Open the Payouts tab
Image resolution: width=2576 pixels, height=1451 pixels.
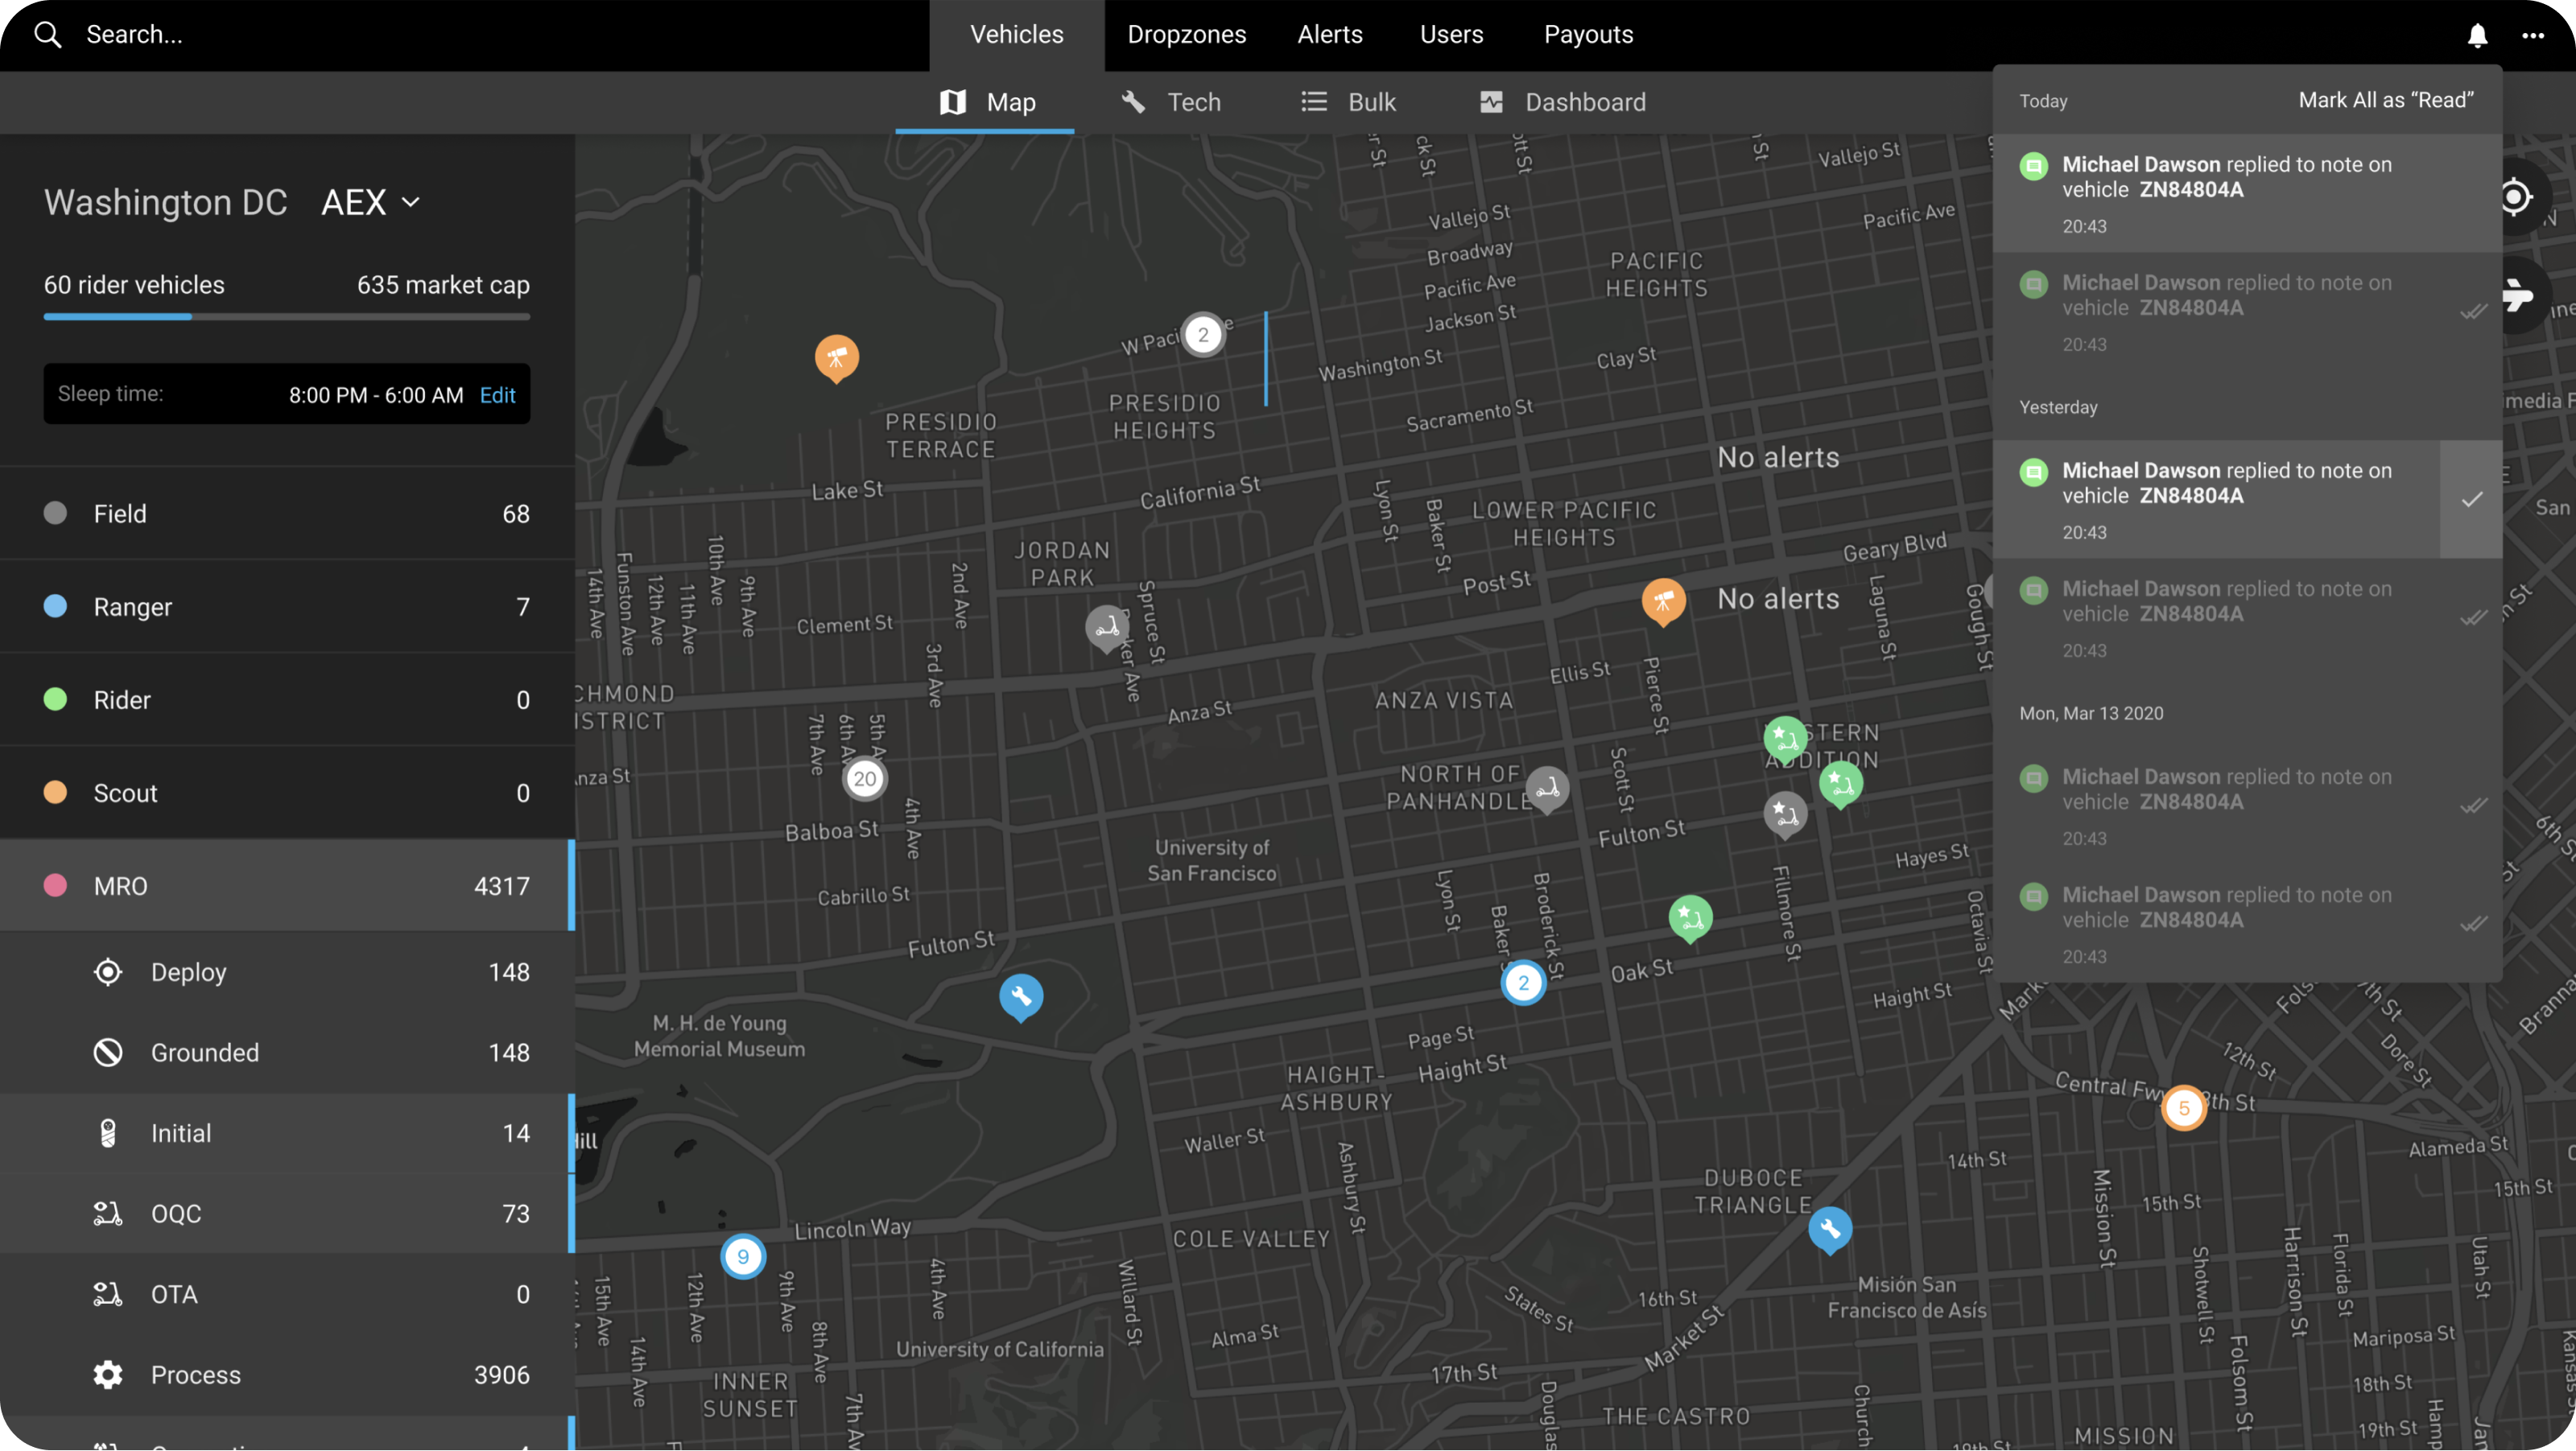pyautogui.click(x=1589, y=35)
